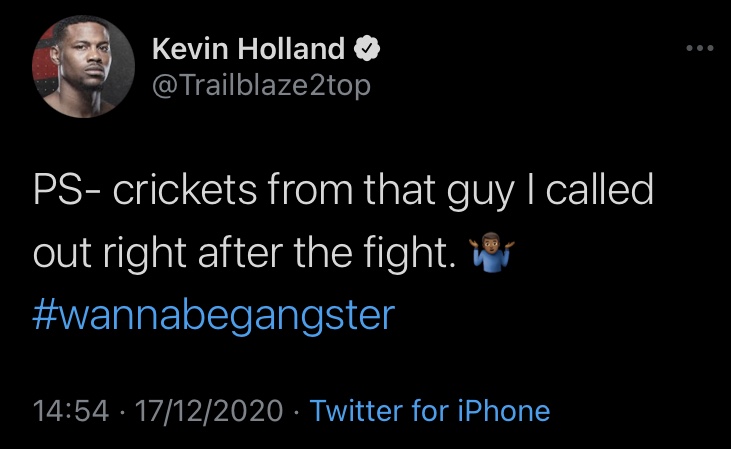Click the word "Holland" in the display name
731x449 pixels.
[291, 48]
